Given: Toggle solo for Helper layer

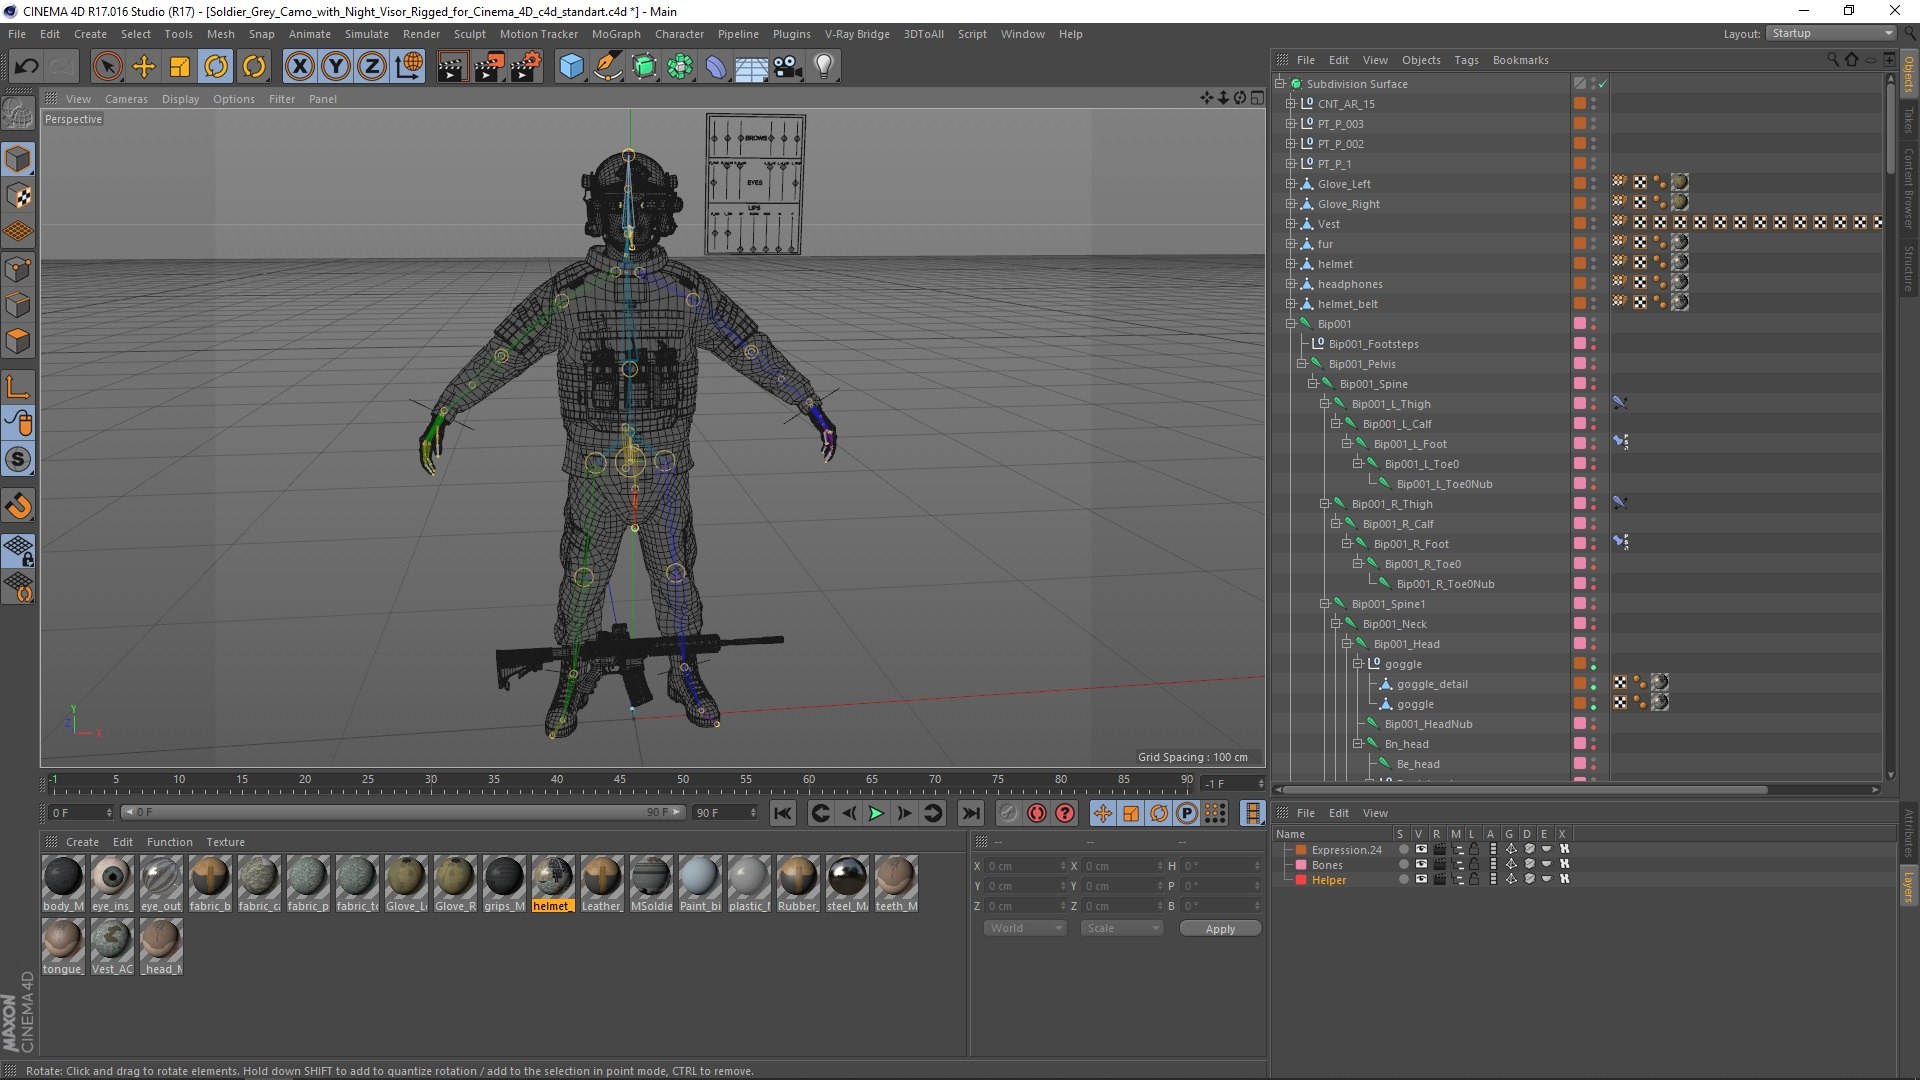Looking at the screenshot, I should (1403, 880).
